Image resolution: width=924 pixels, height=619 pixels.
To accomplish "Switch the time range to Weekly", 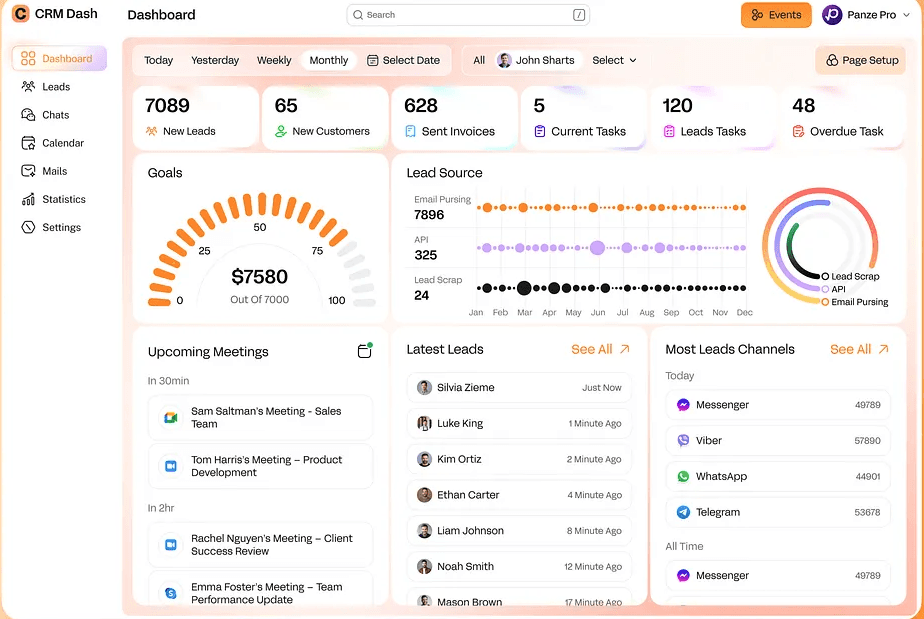I will pyautogui.click(x=274, y=60).
